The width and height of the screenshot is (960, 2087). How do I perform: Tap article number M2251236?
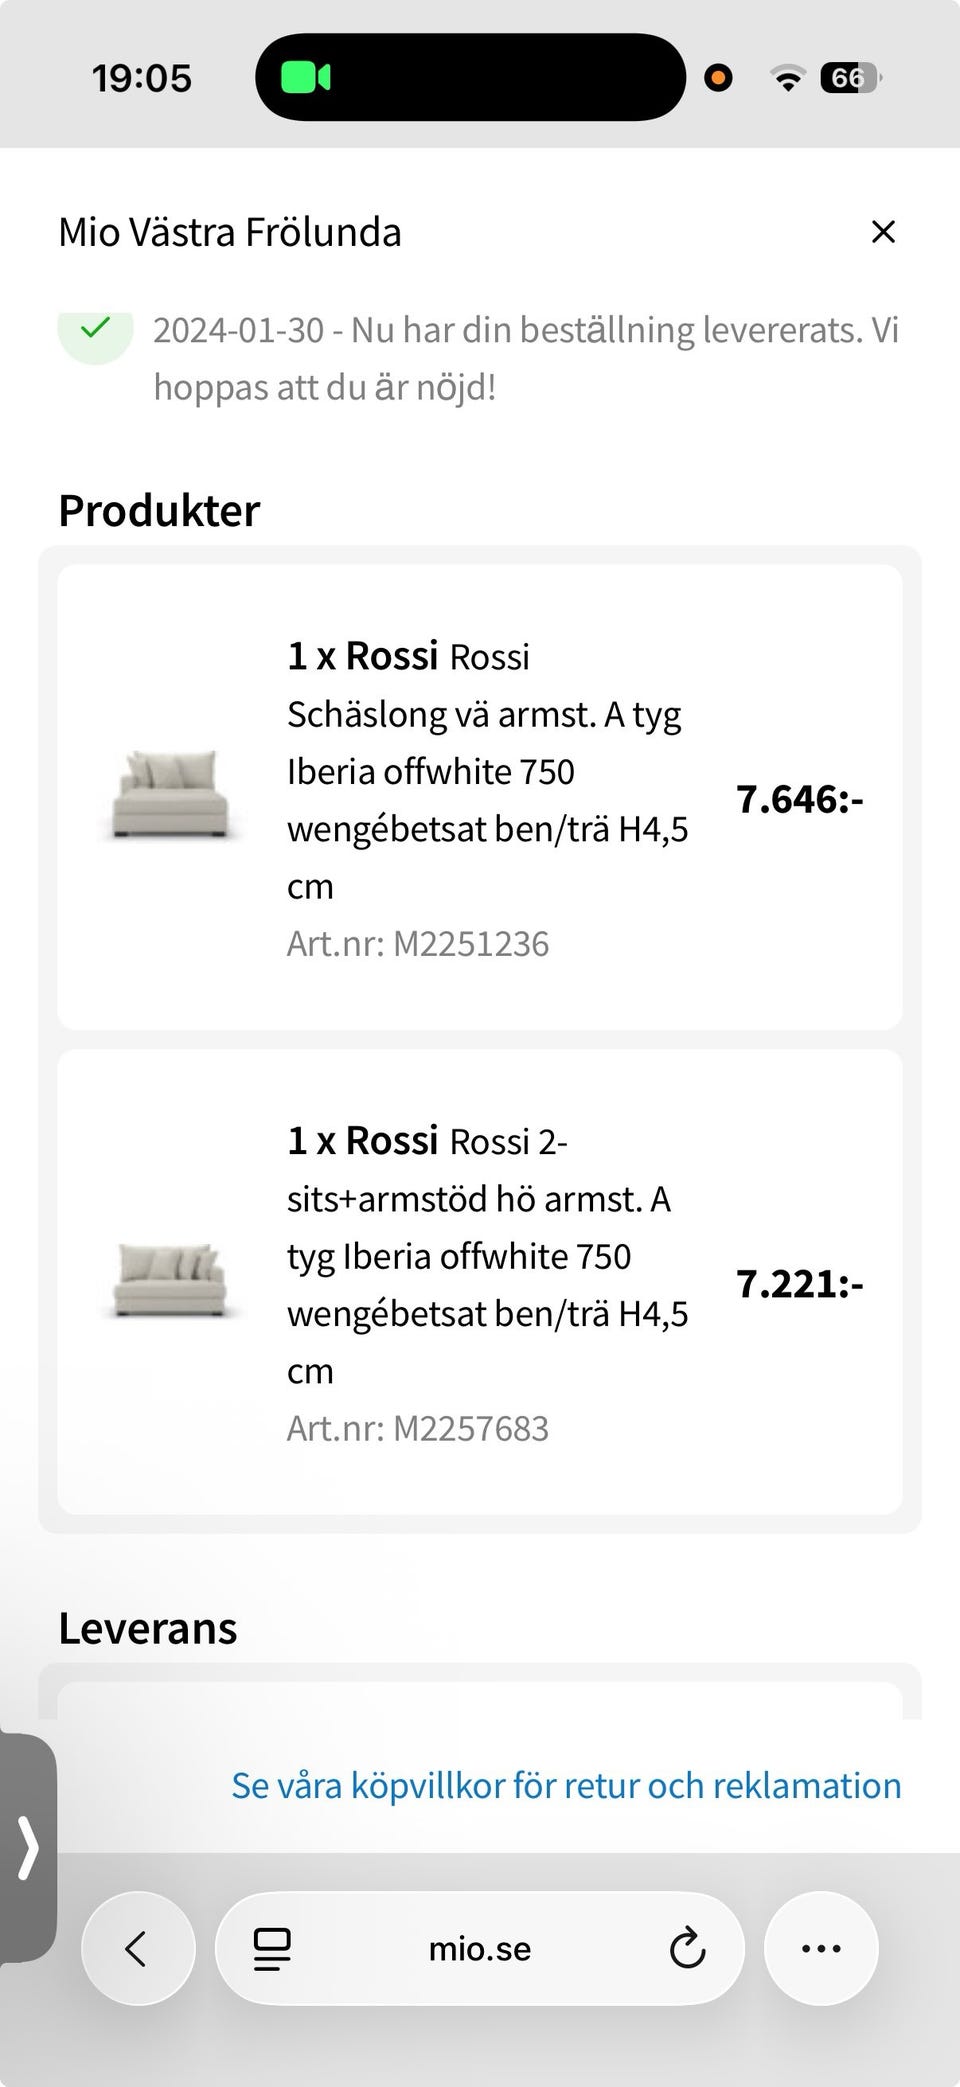[418, 941]
